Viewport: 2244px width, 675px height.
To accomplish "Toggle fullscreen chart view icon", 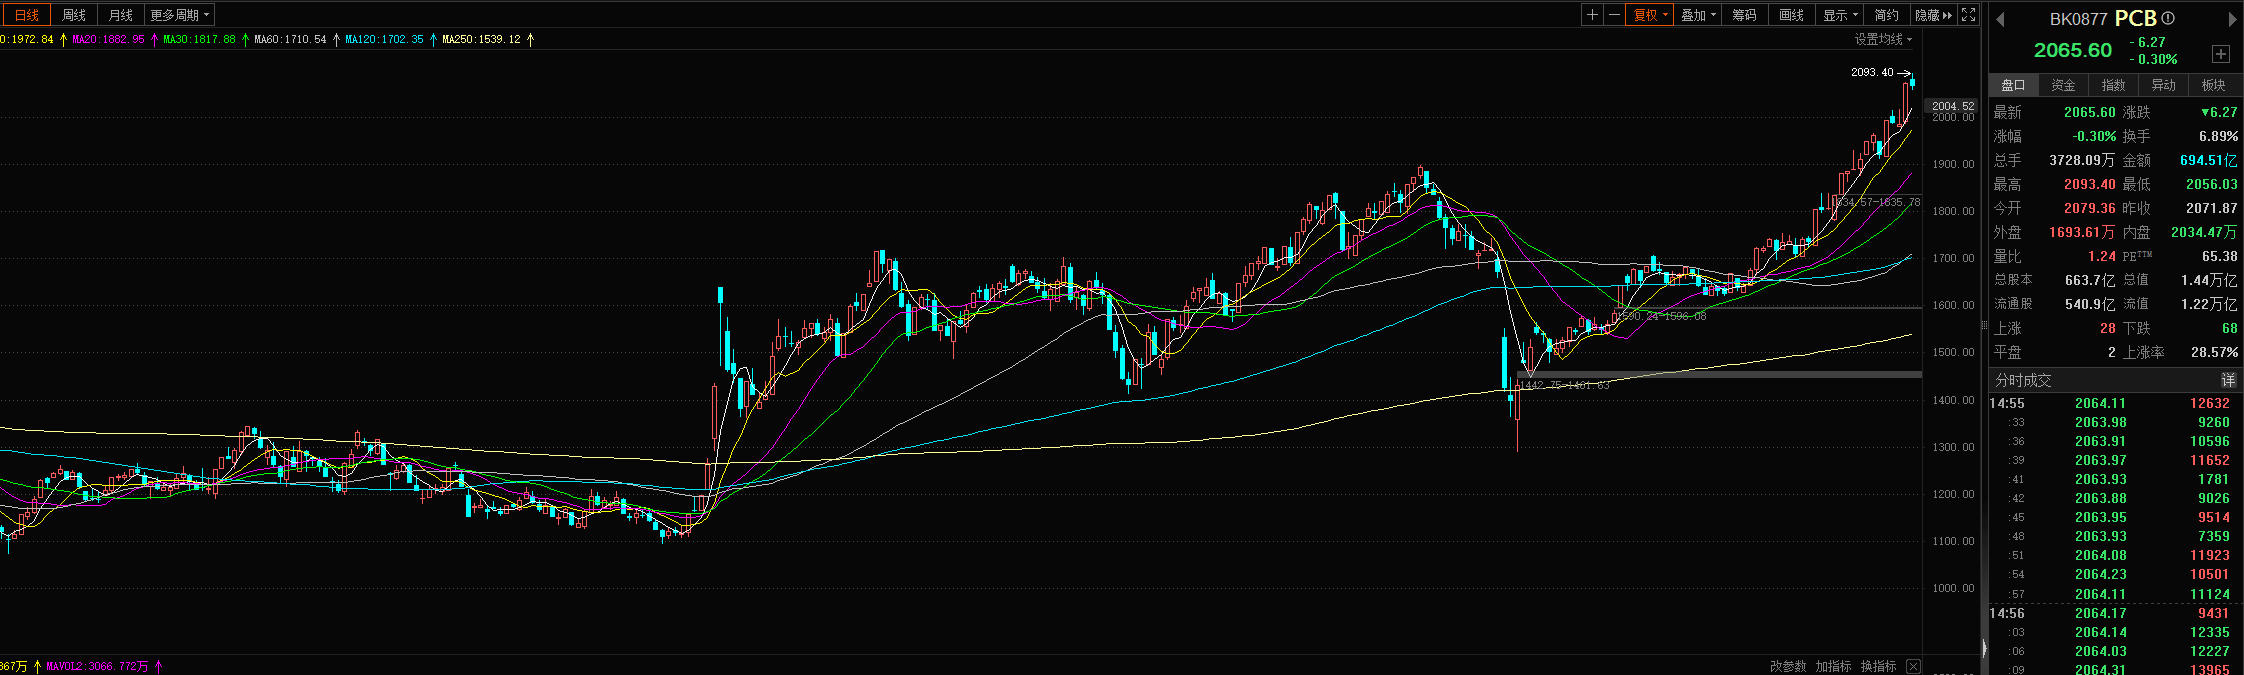I will click(x=1968, y=15).
